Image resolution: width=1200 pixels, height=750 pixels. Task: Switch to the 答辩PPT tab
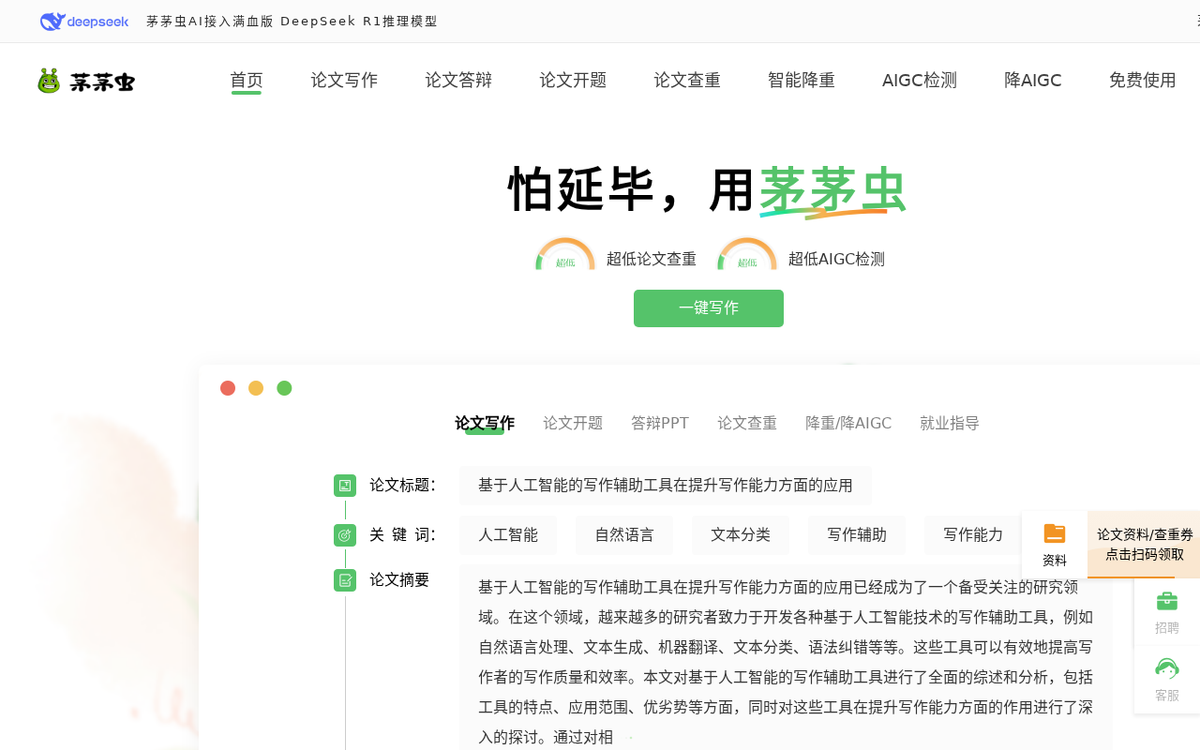(x=660, y=423)
